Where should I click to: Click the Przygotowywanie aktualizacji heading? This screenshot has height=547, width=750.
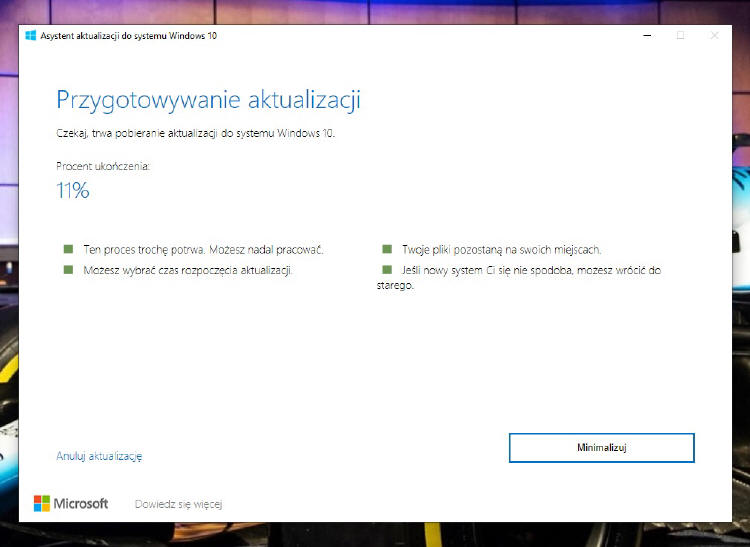click(209, 100)
